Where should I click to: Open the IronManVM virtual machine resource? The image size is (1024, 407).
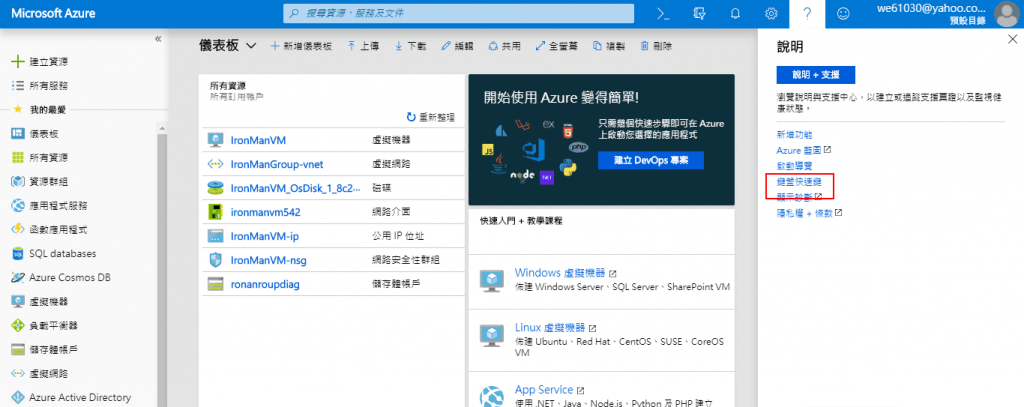point(258,140)
